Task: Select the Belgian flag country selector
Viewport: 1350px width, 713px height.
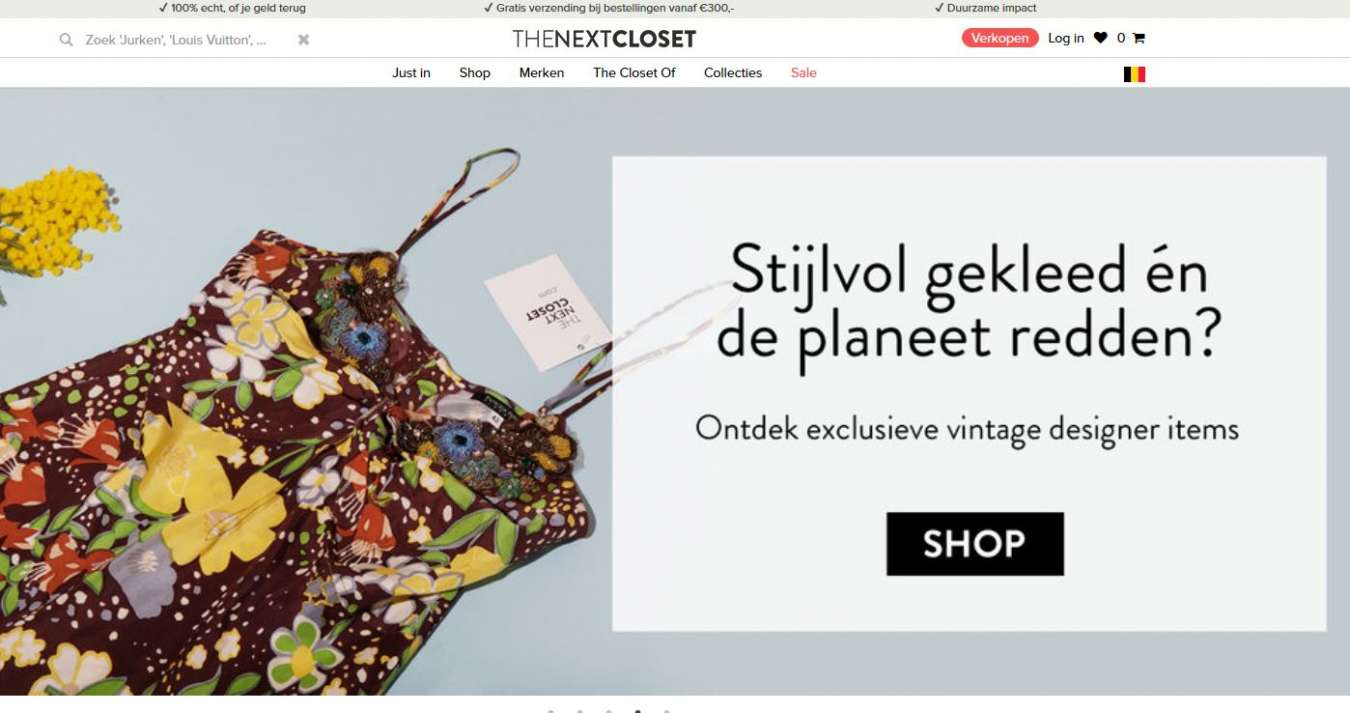Action: tap(1134, 74)
